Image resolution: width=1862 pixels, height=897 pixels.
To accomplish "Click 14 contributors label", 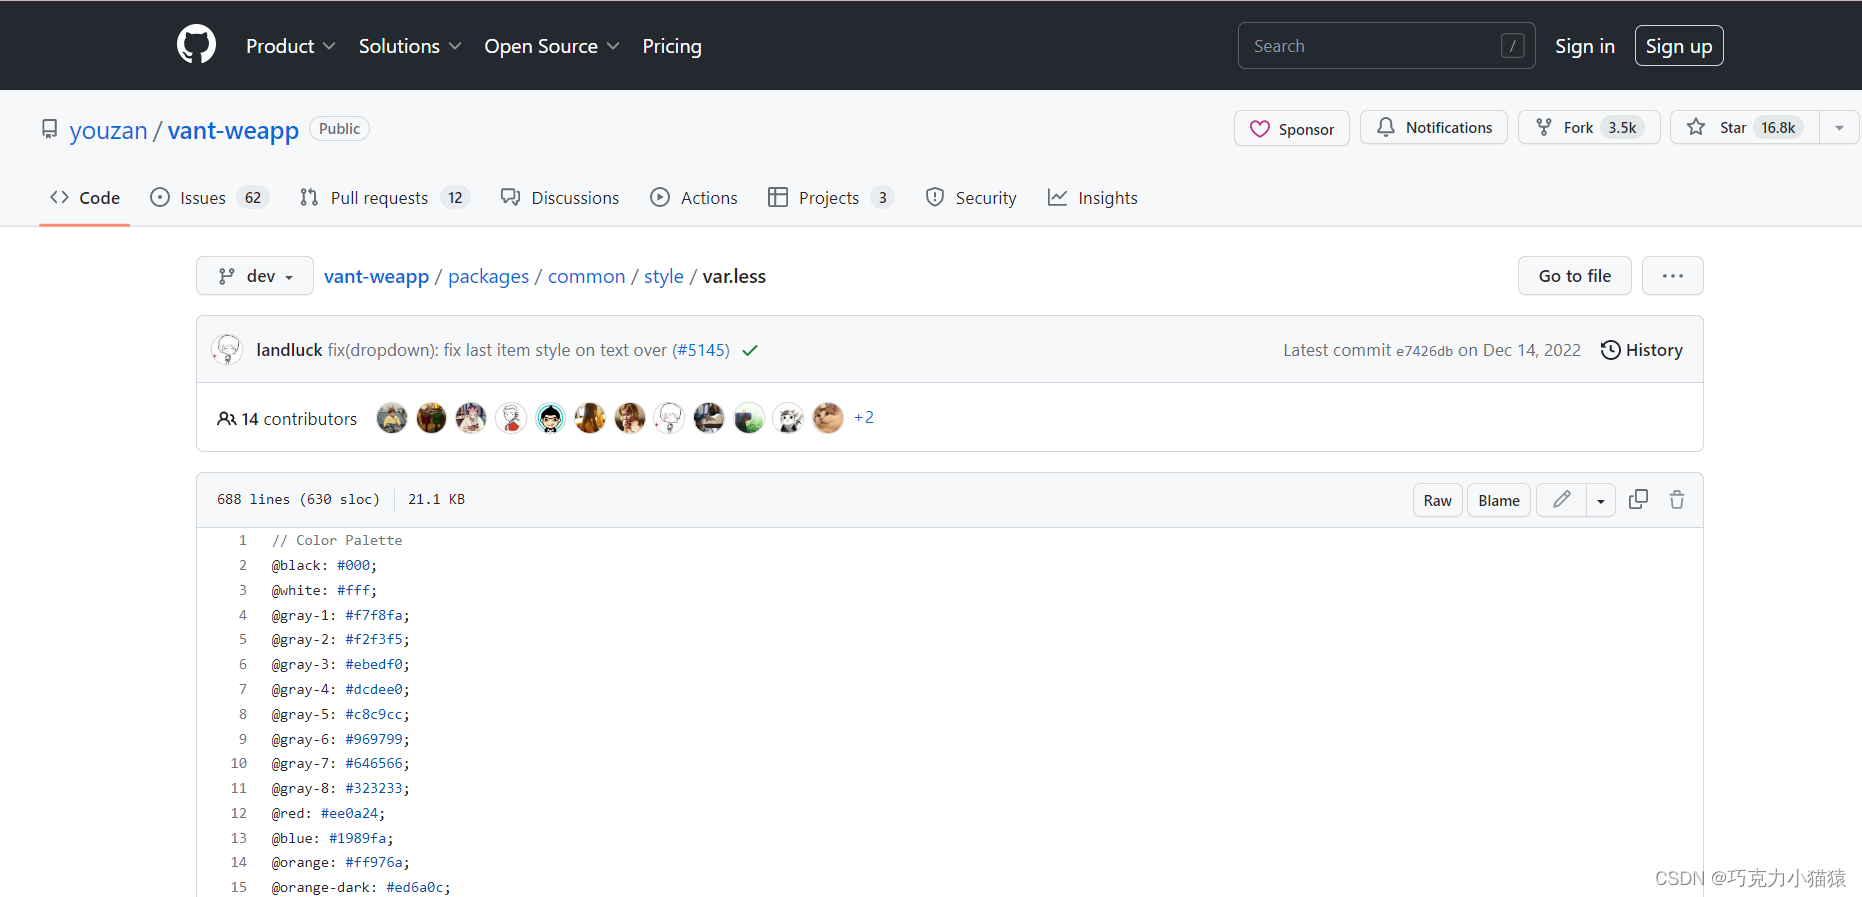I will (287, 419).
